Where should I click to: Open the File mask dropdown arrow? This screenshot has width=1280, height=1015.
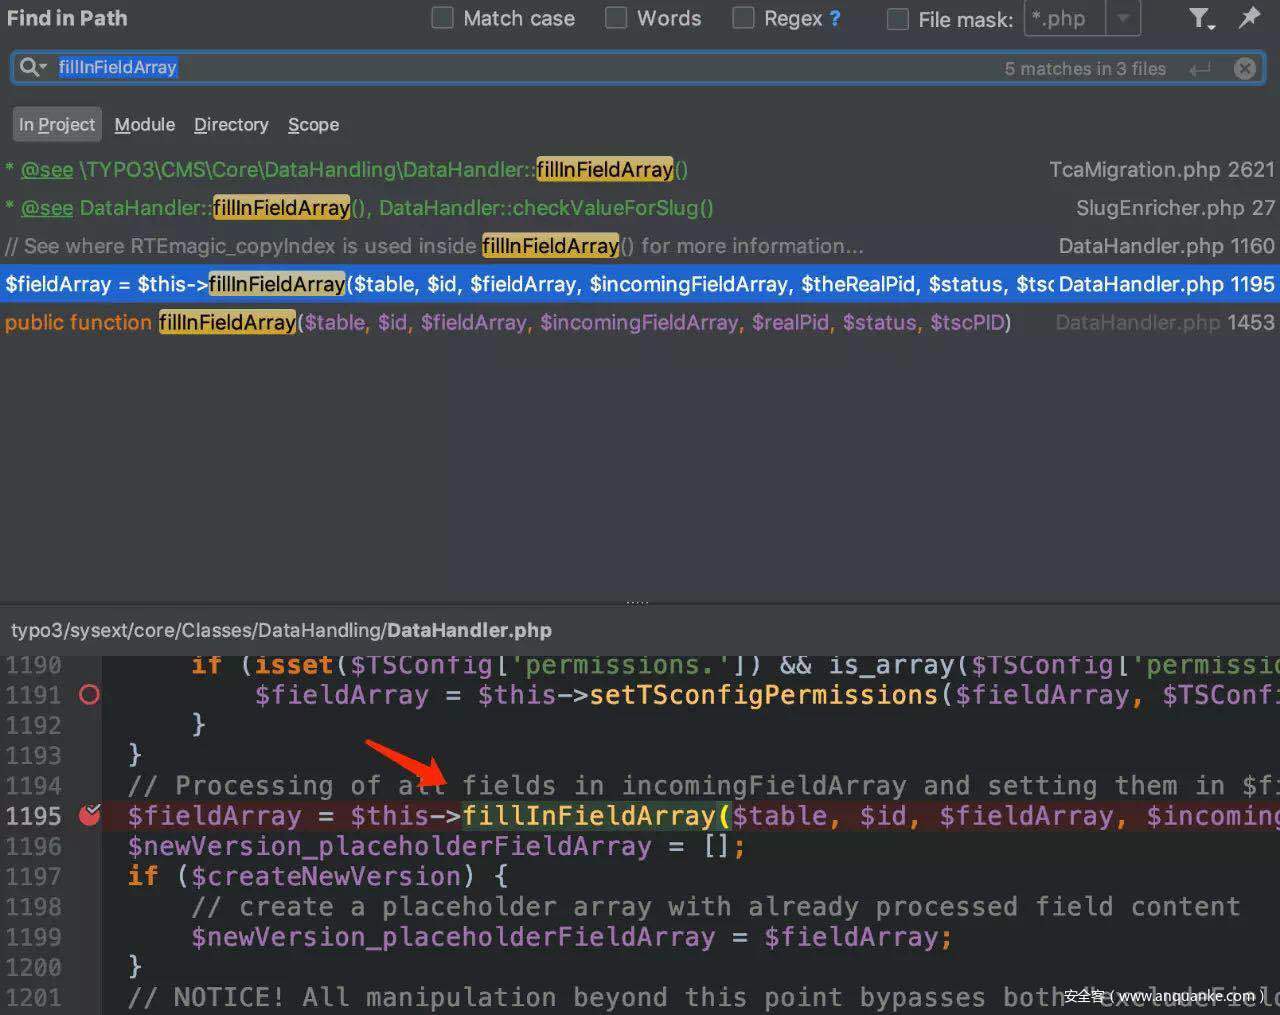pyautogui.click(x=1123, y=18)
